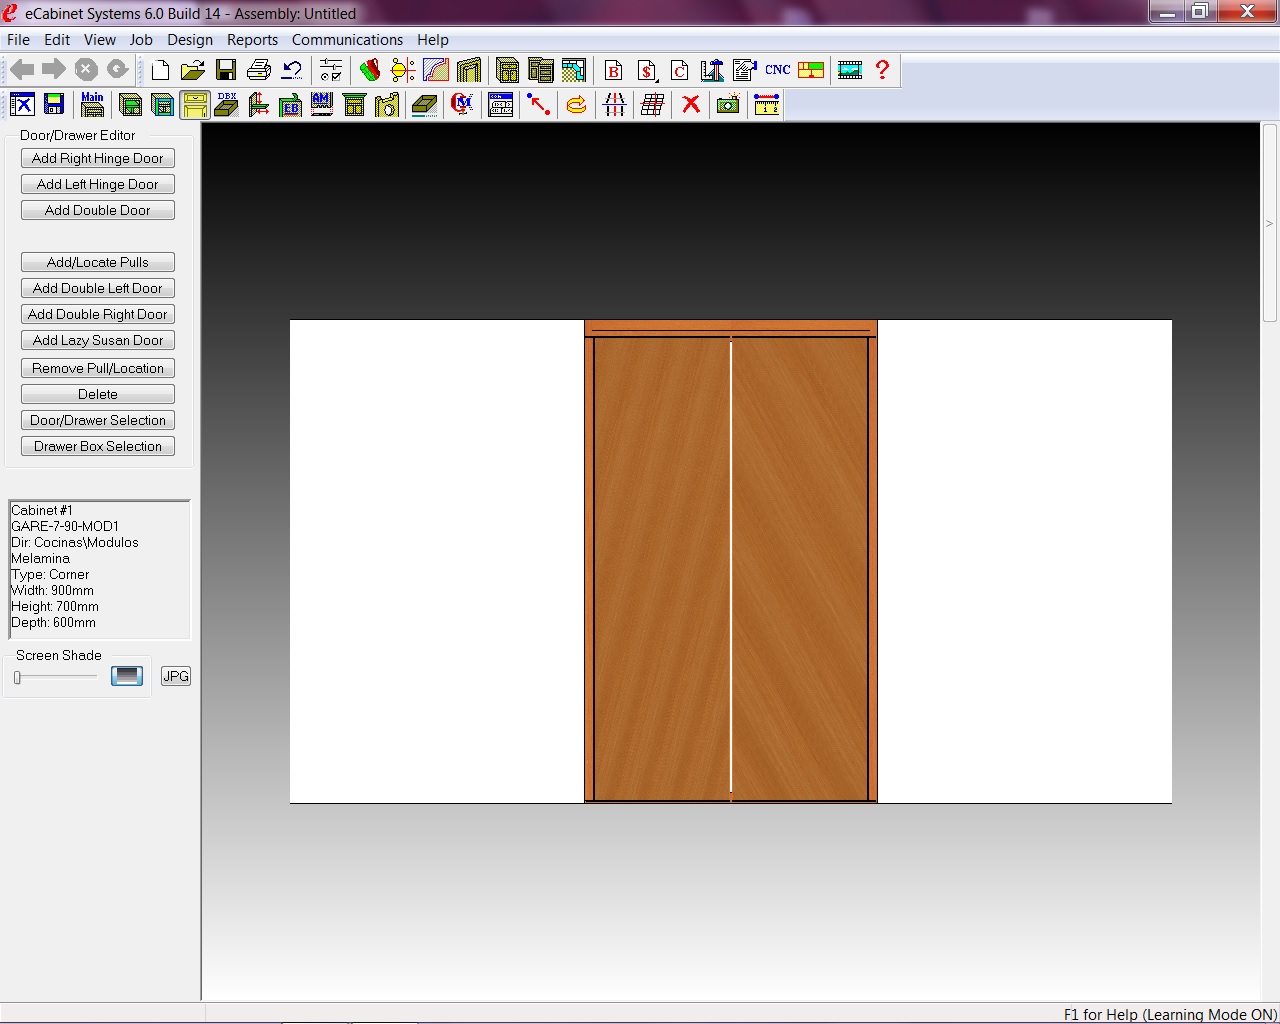Click the filmstrip presentation icon
Image resolution: width=1280 pixels, height=1024 pixels.
(x=849, y=70)
